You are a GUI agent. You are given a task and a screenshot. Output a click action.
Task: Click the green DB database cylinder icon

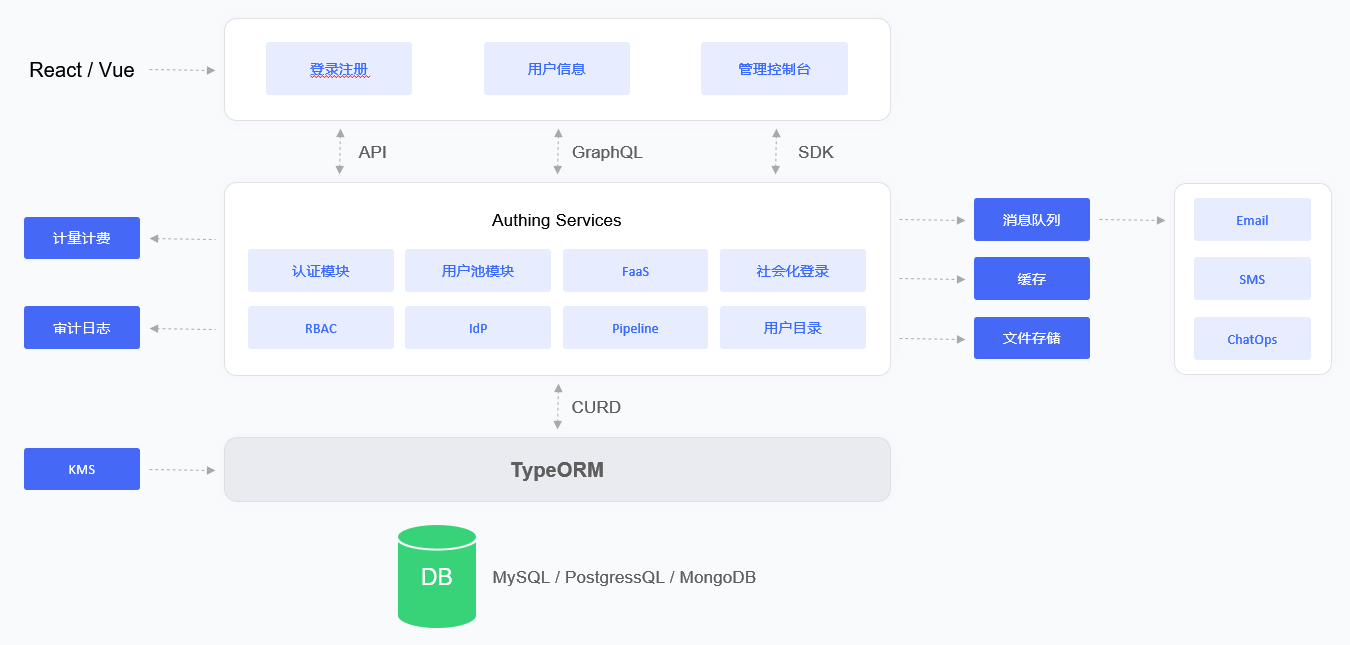click(436, 577)
